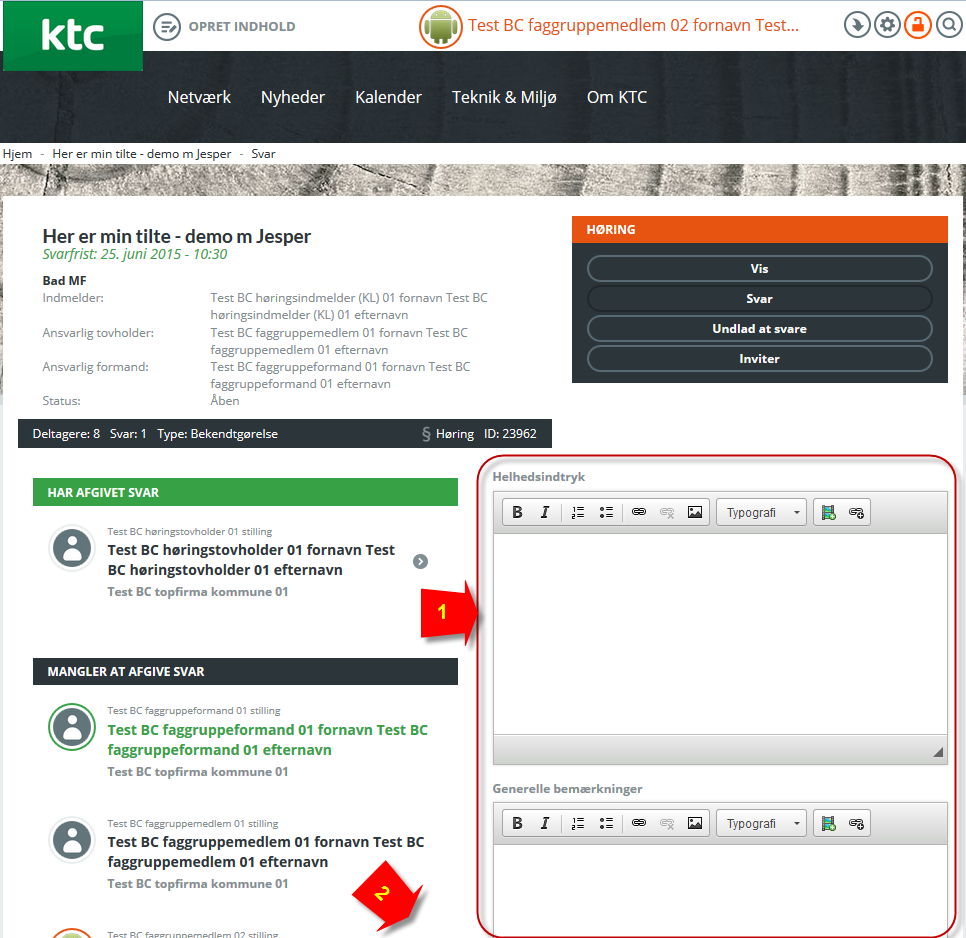Toggle bold in Generelle bemærkninger editor
The image size is (966, 938).
click(518, 823)
